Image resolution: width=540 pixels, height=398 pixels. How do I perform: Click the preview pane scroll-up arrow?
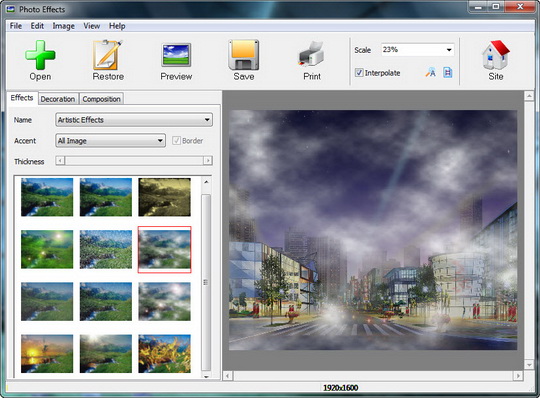pos(529,96)
